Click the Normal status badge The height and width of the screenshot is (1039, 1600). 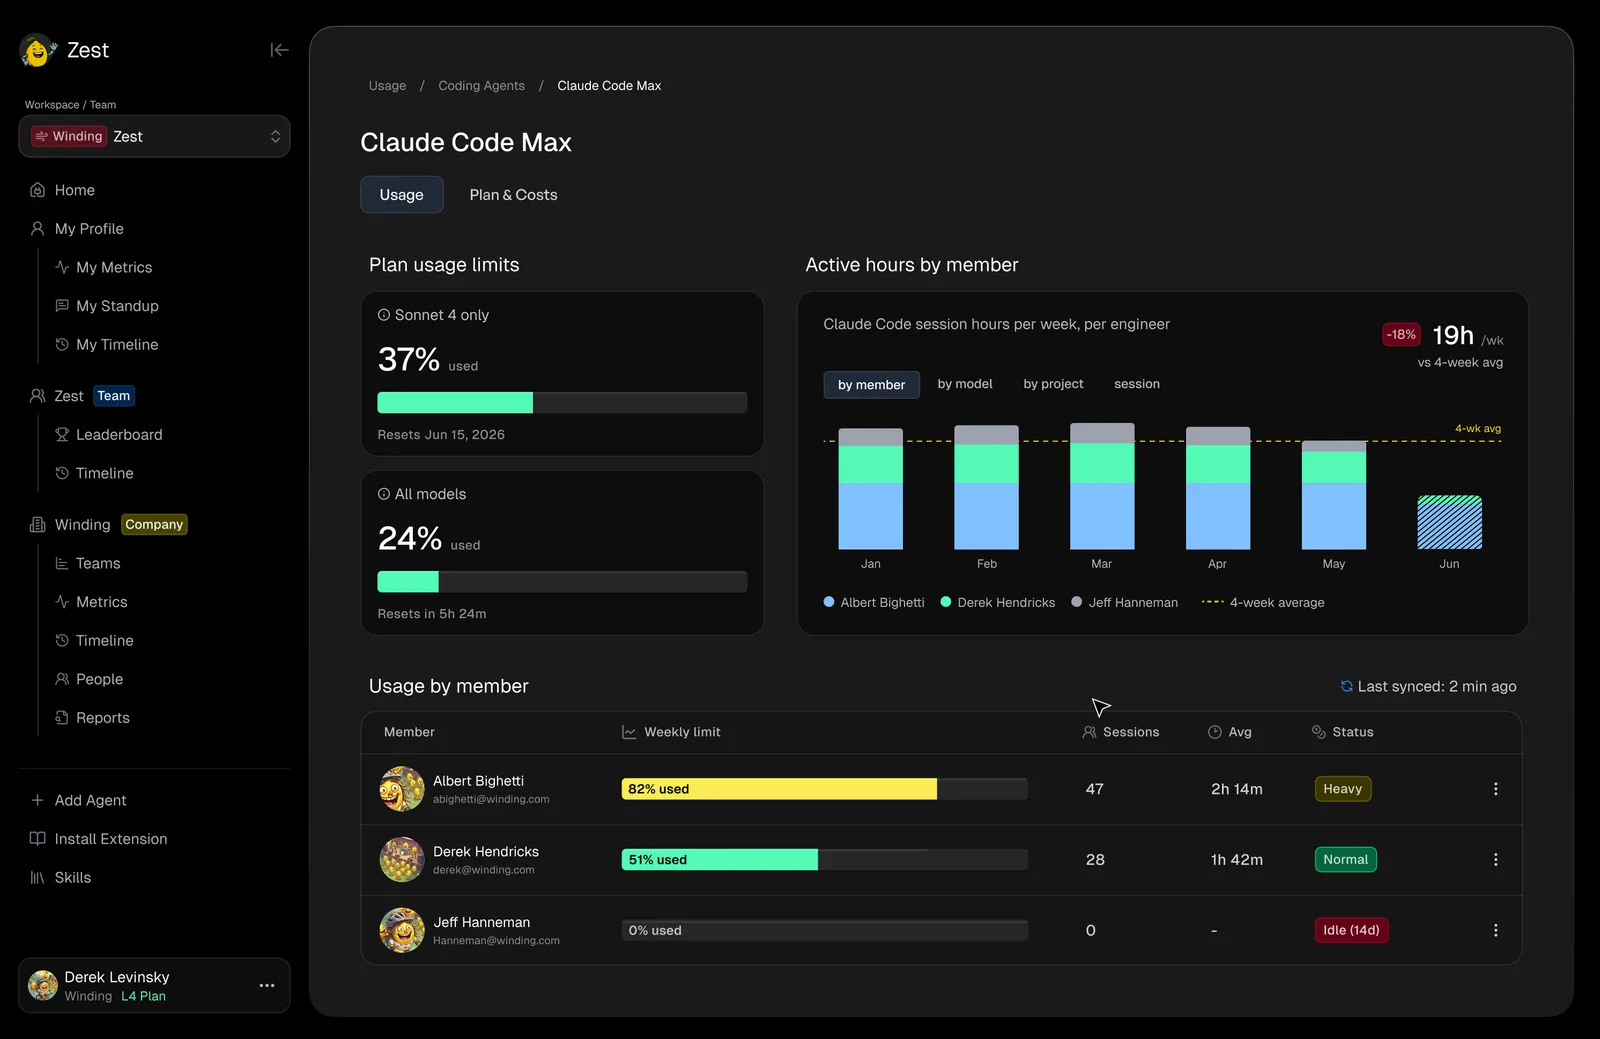coord(1345,860)
